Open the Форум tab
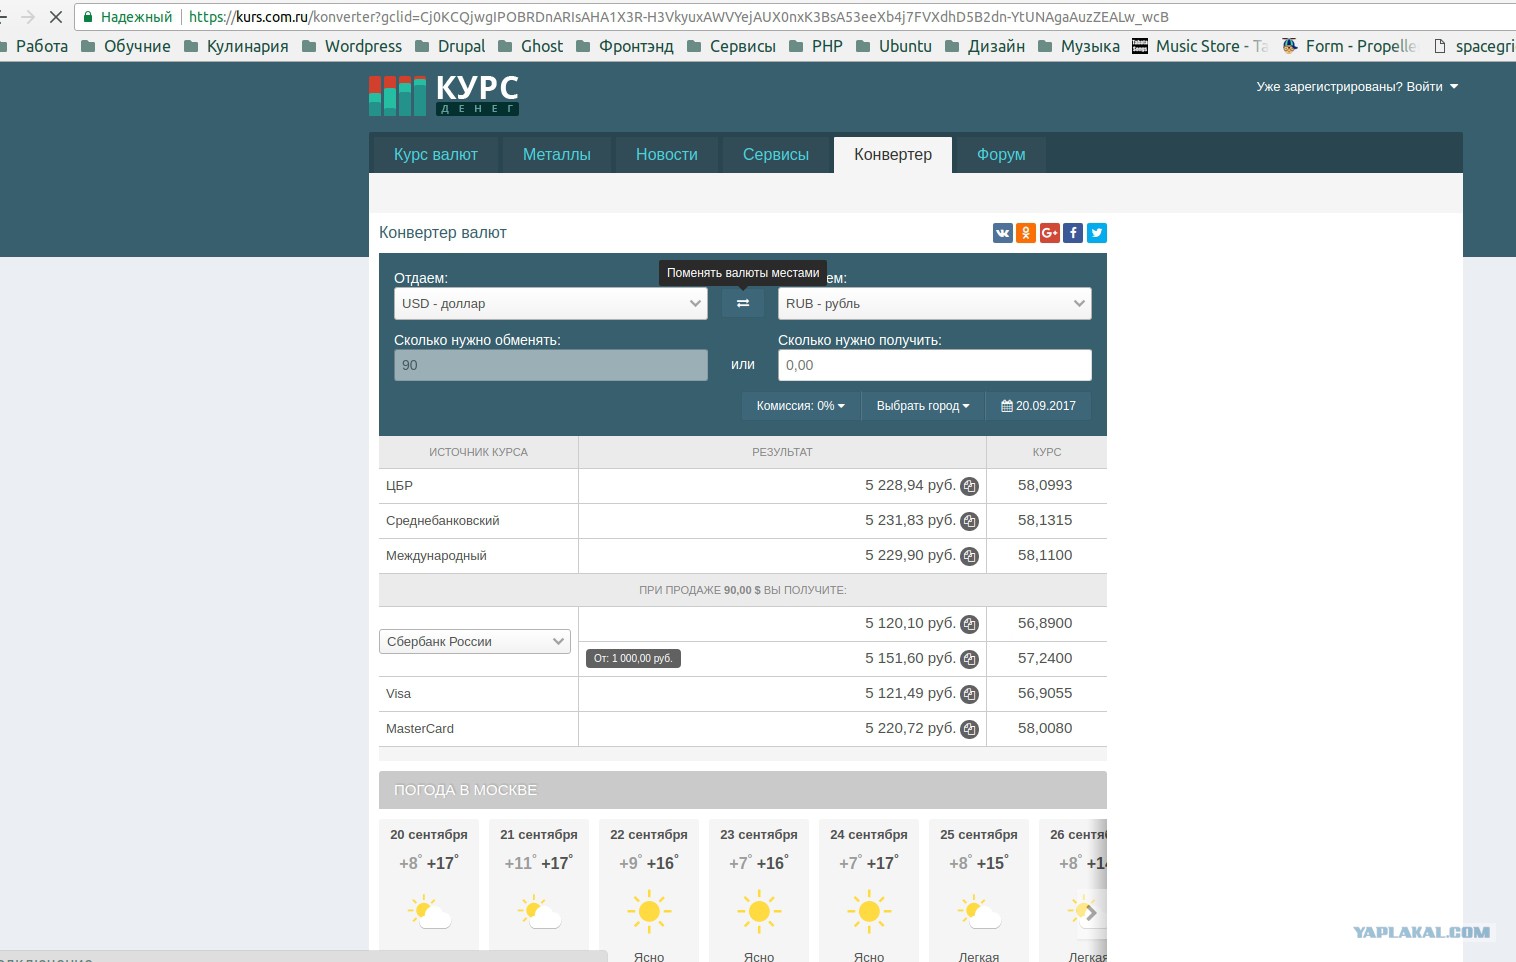This screenshot has height=962, width=1516. (1001, 155)
